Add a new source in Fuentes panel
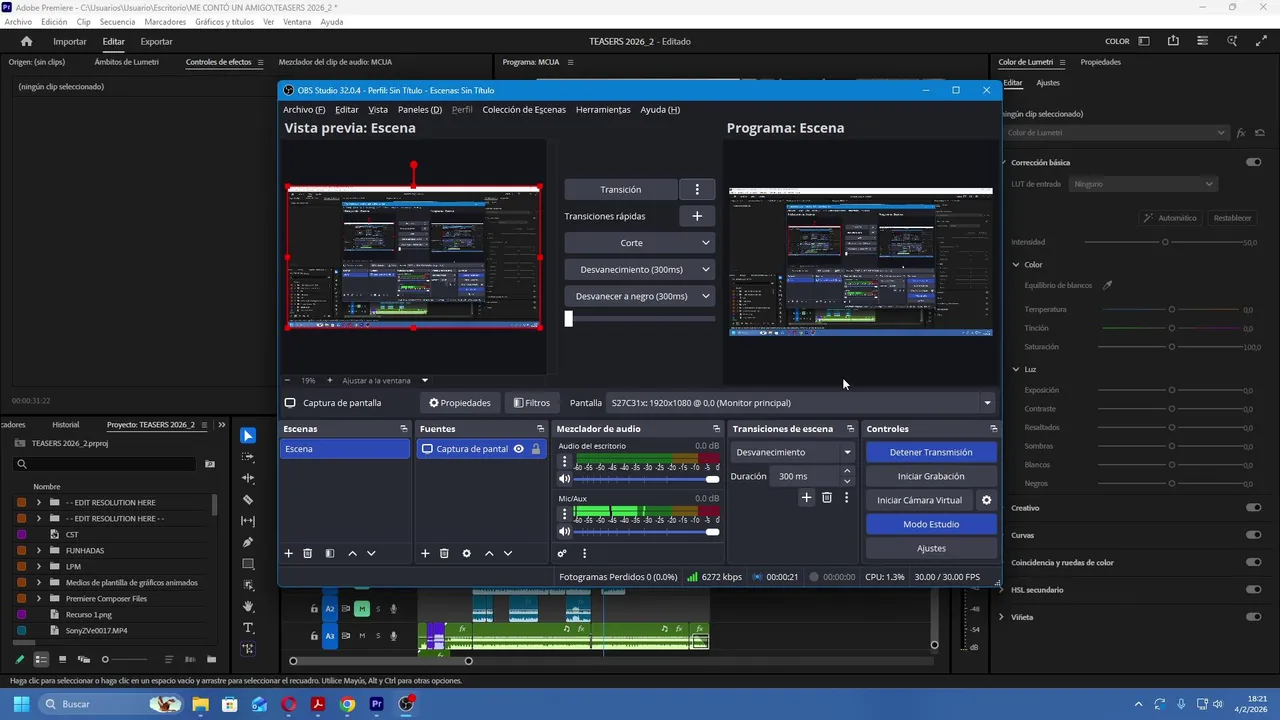The width and height of the screenshot is (1280, 720). coord(425,553)
